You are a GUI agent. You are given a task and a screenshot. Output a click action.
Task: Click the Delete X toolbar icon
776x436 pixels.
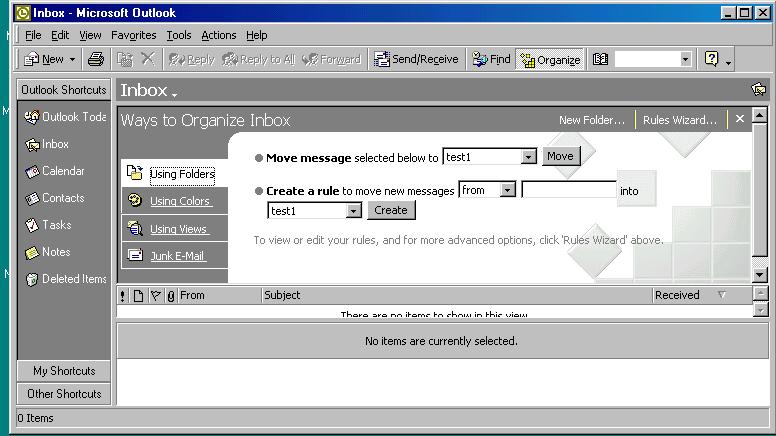(x=147, y=59)
